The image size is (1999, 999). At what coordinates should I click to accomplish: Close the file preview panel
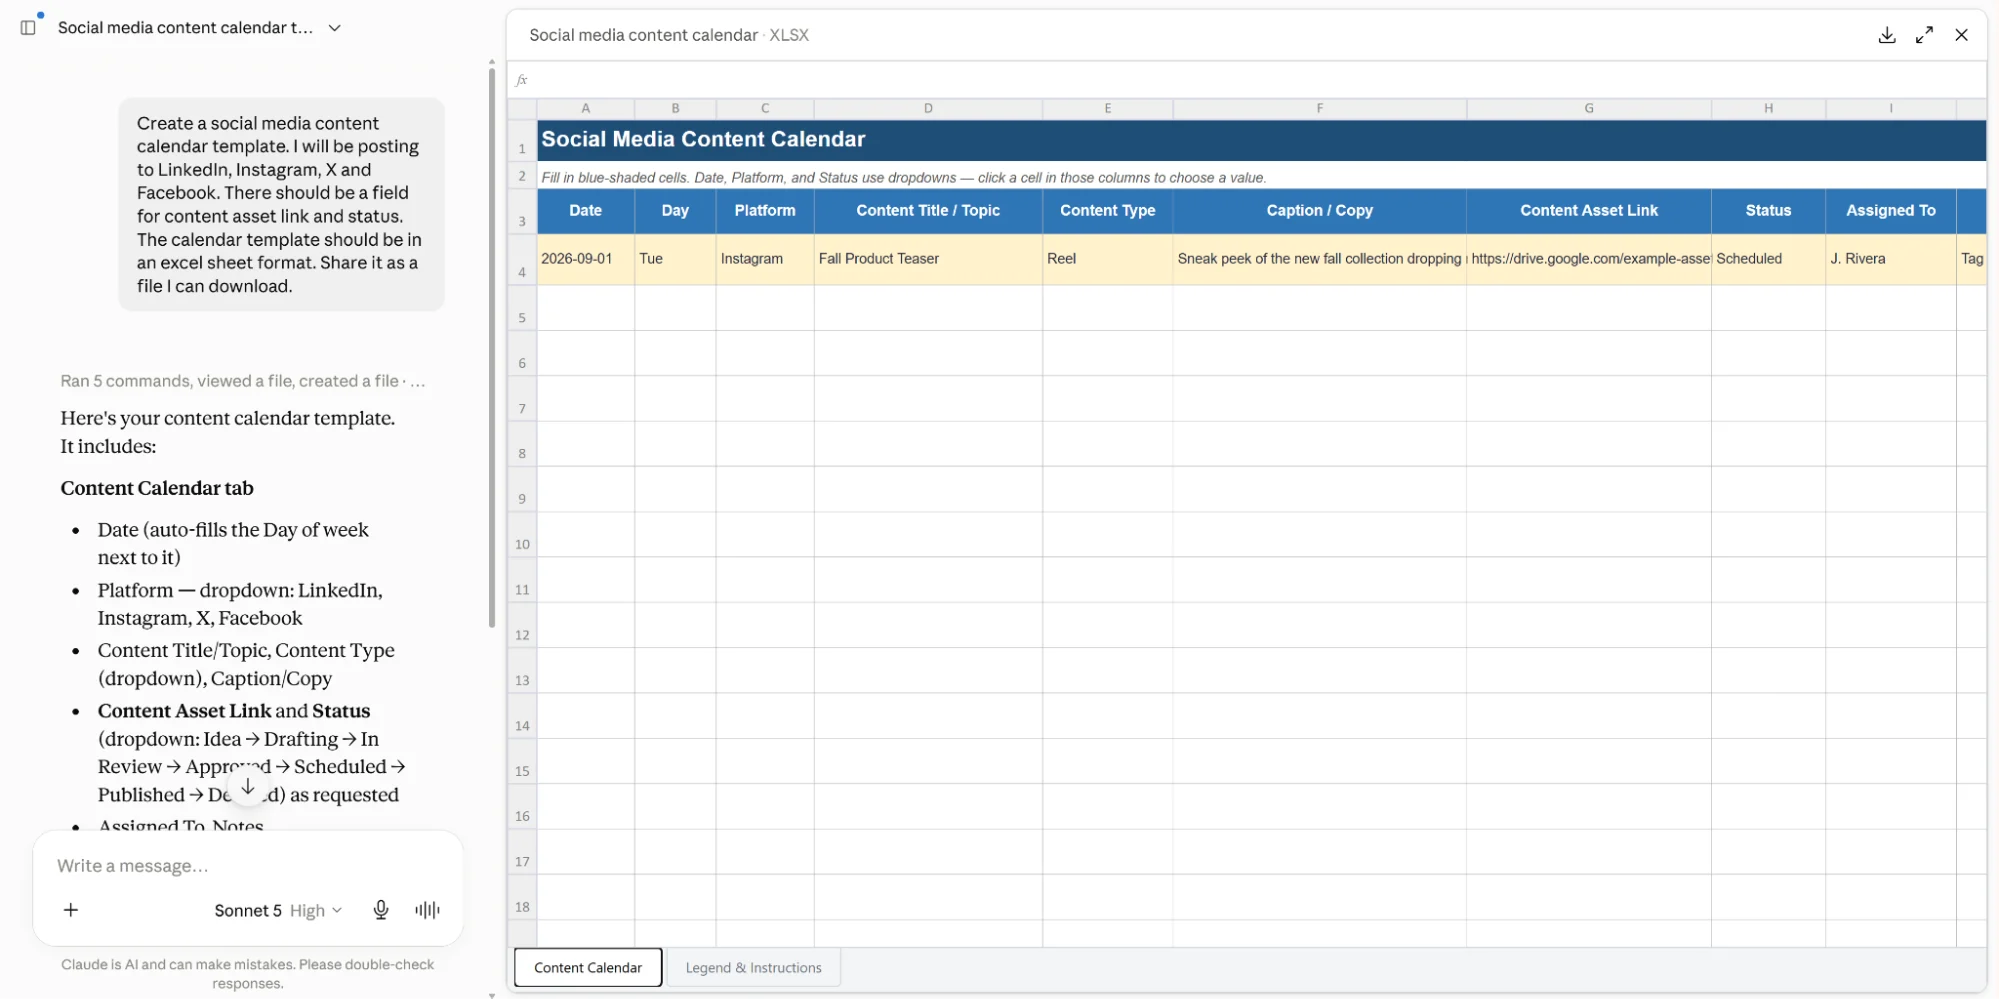point(1961,35)
